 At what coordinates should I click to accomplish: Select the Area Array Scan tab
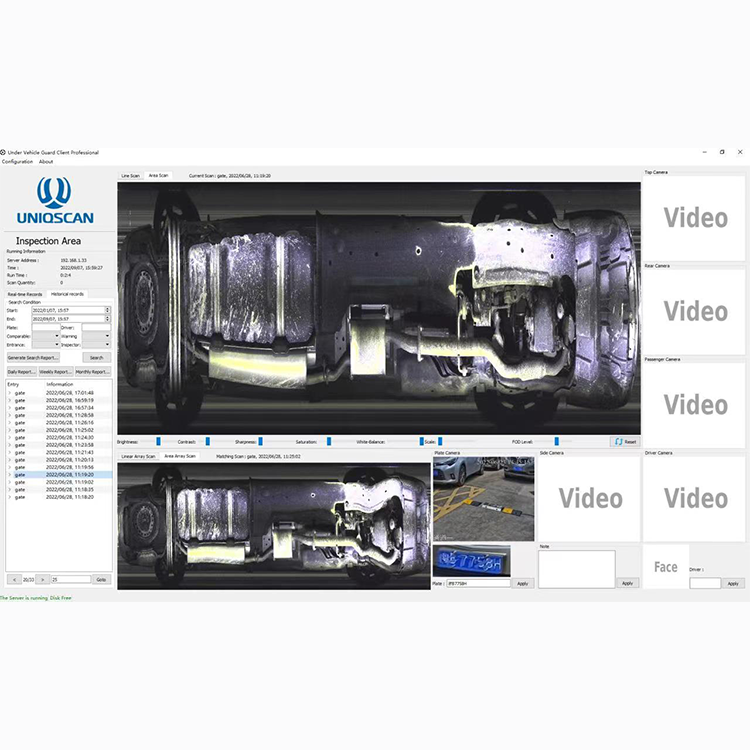(180, 456)
